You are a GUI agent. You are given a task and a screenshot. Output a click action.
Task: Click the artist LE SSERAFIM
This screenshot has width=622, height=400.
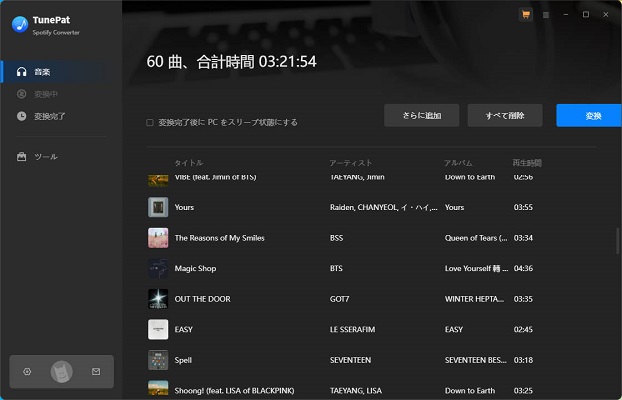pyautogui.click(x=352, y=329)
